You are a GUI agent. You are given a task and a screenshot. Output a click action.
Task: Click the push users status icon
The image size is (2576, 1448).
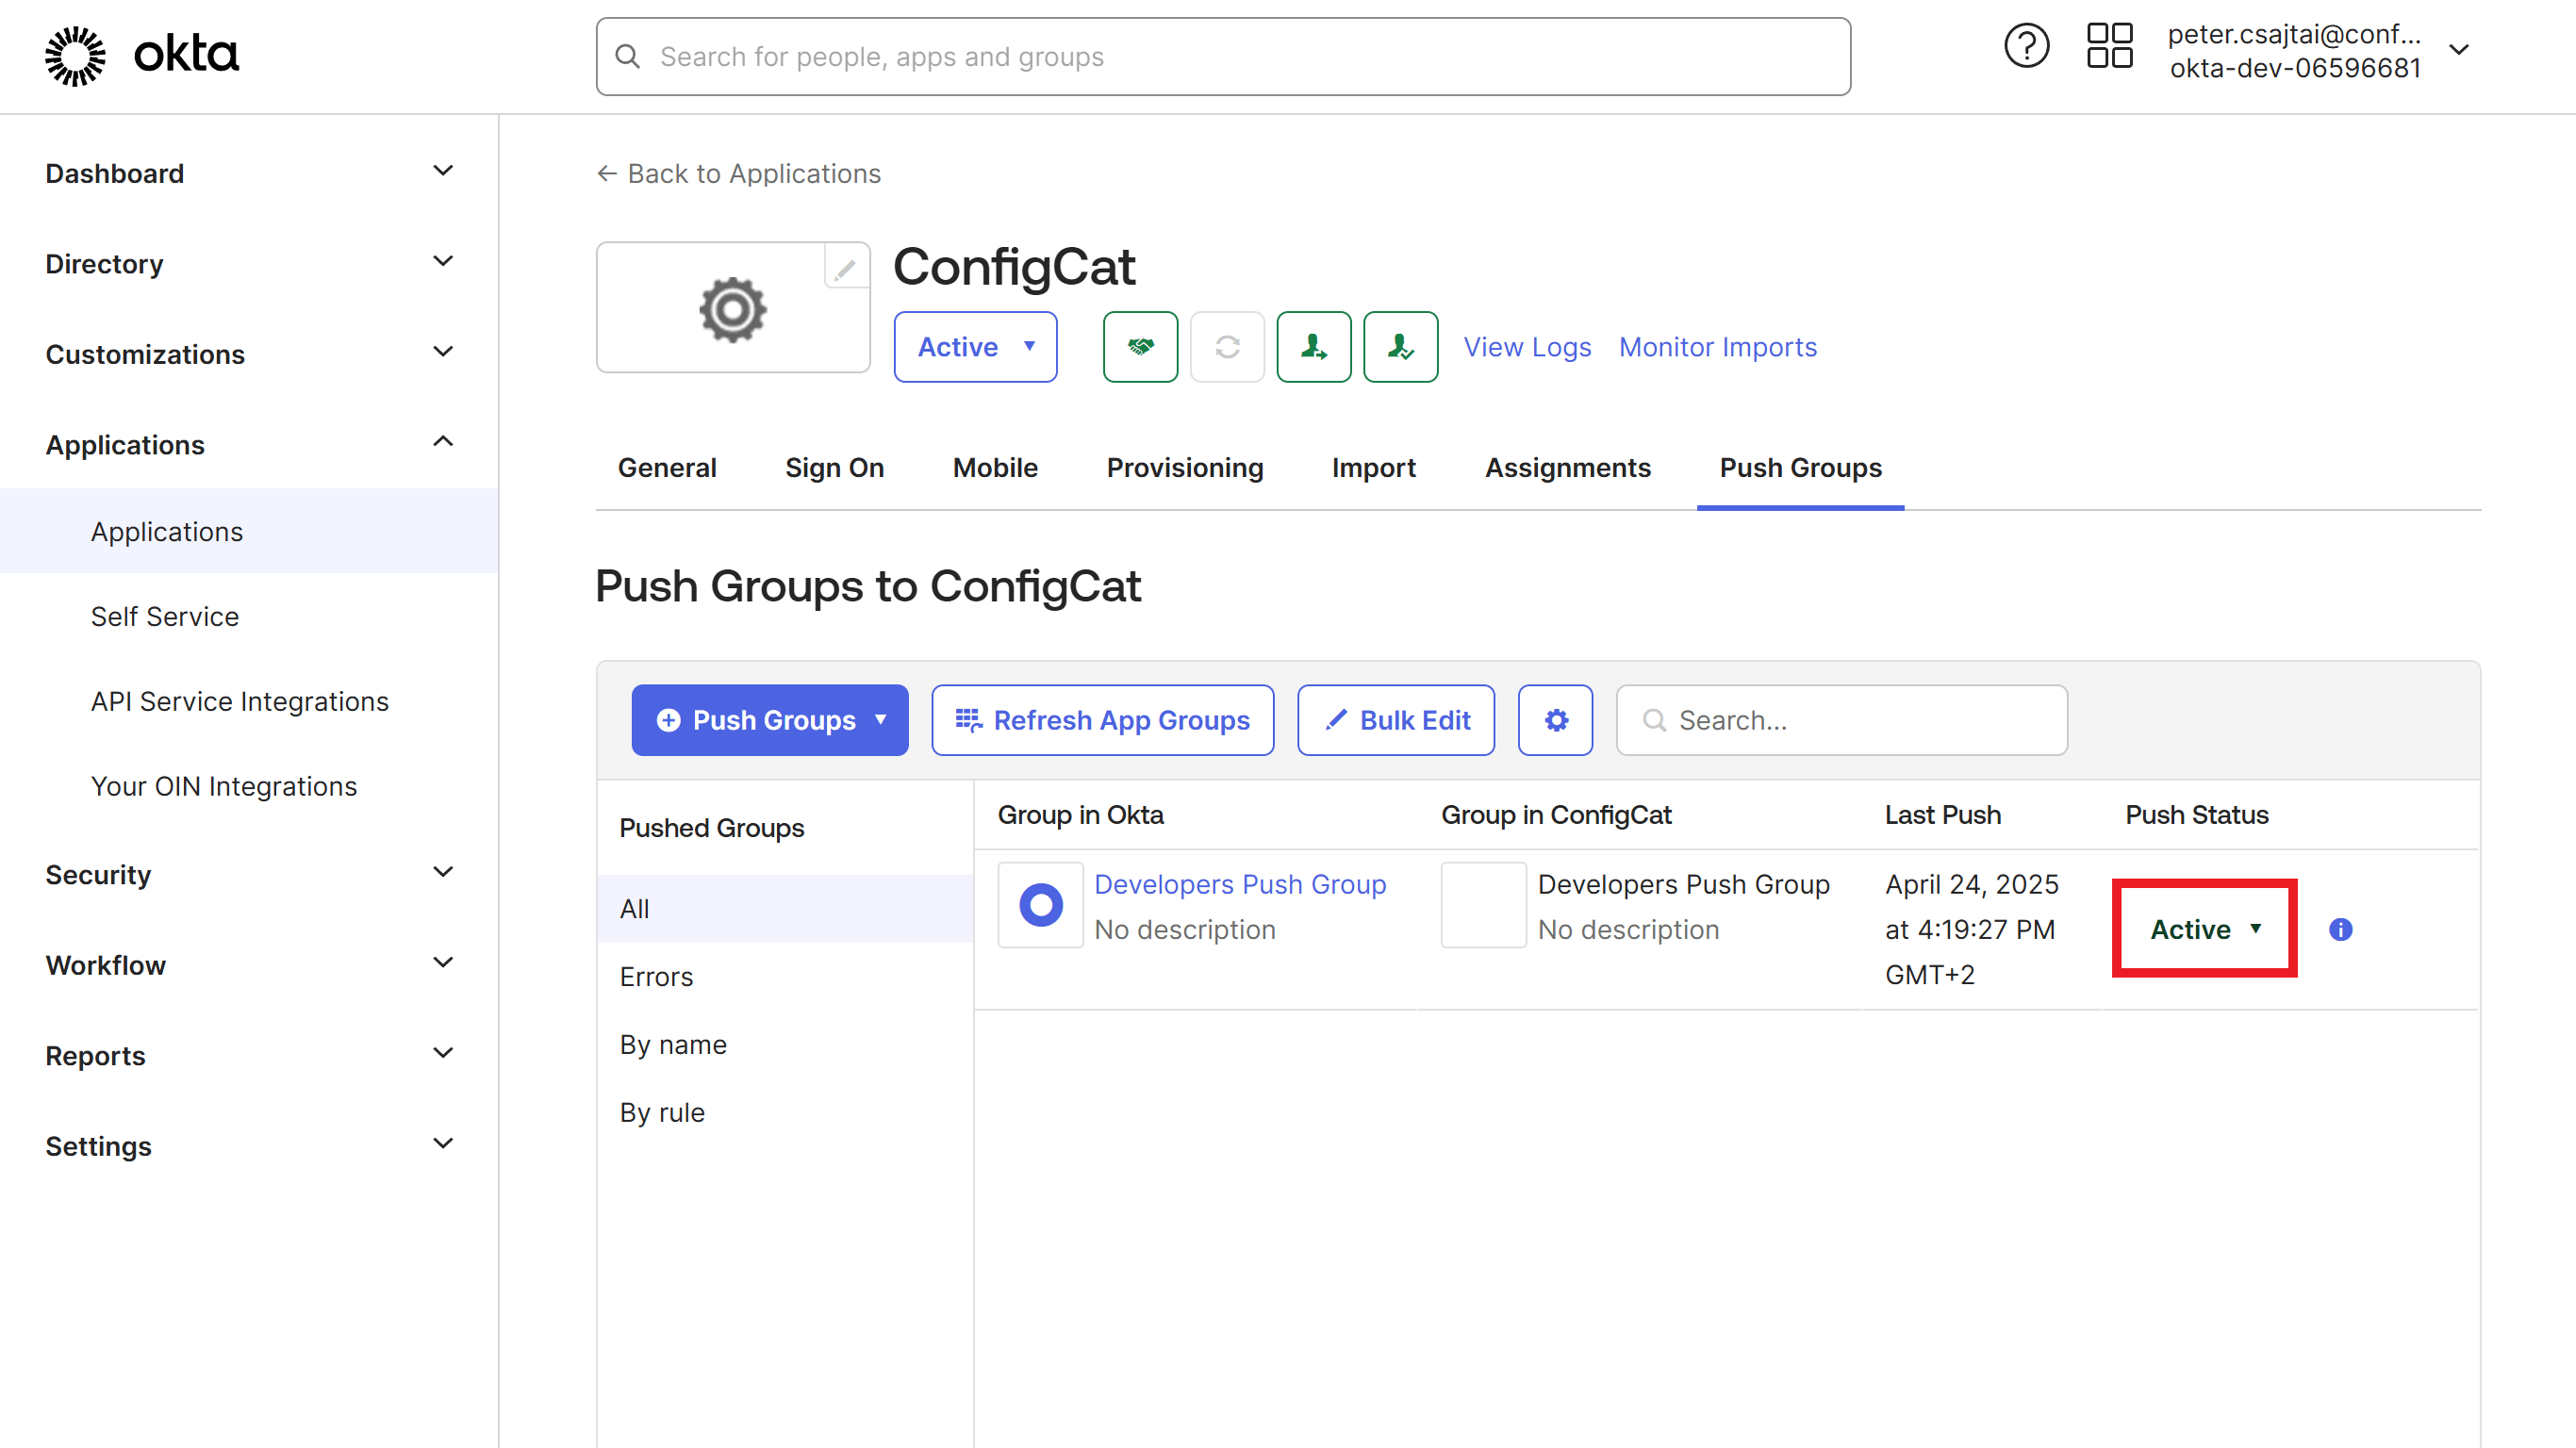(1313, 347)
